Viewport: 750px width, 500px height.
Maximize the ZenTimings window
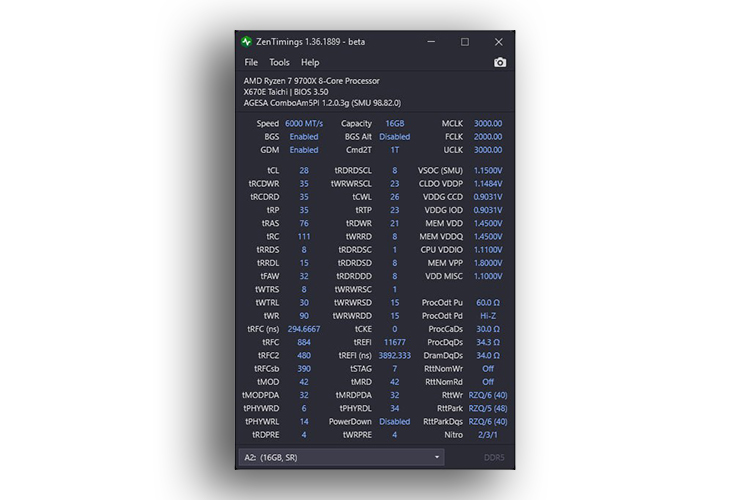point(465,42)
